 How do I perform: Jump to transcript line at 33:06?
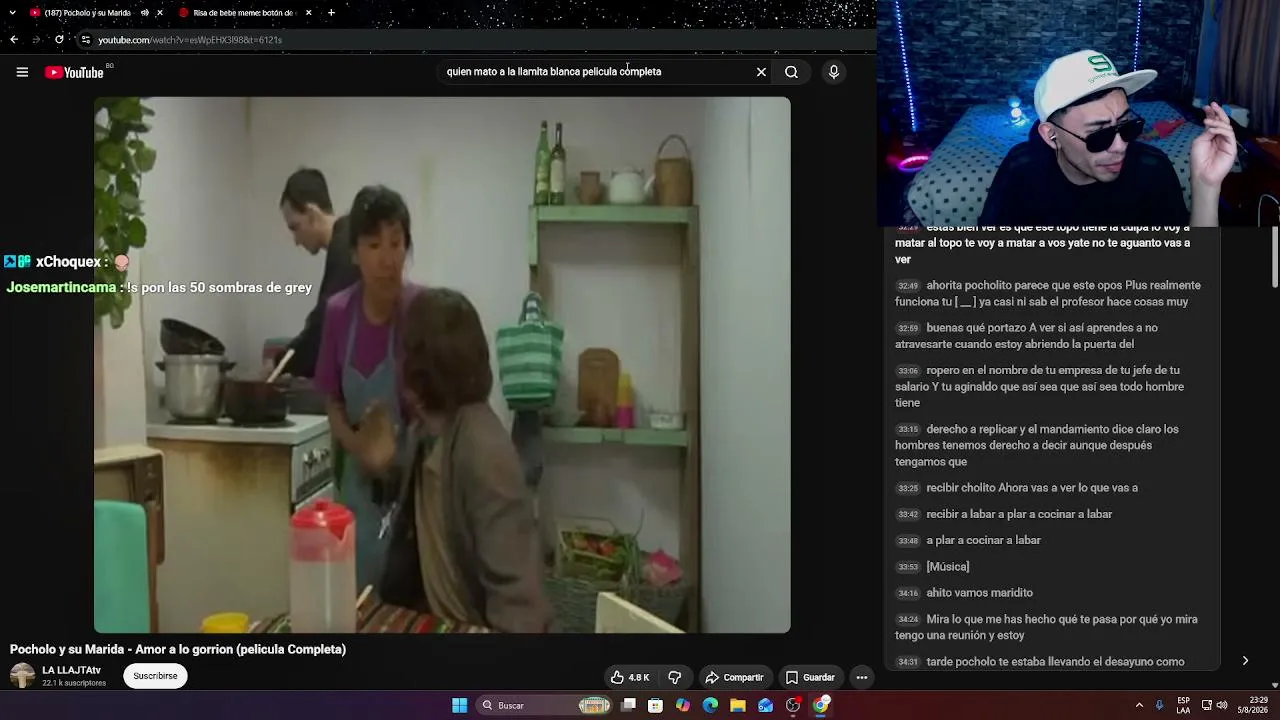[x=1048, y=386]
